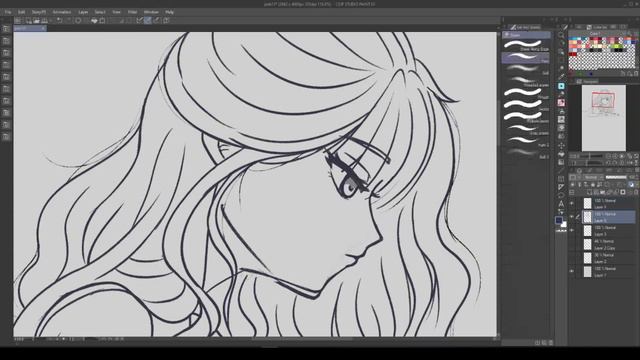Image resolution: width=640 pixels, height=360 pixels.
Task: Select the 'Soft' brush preset
Action: coord(526,69)
